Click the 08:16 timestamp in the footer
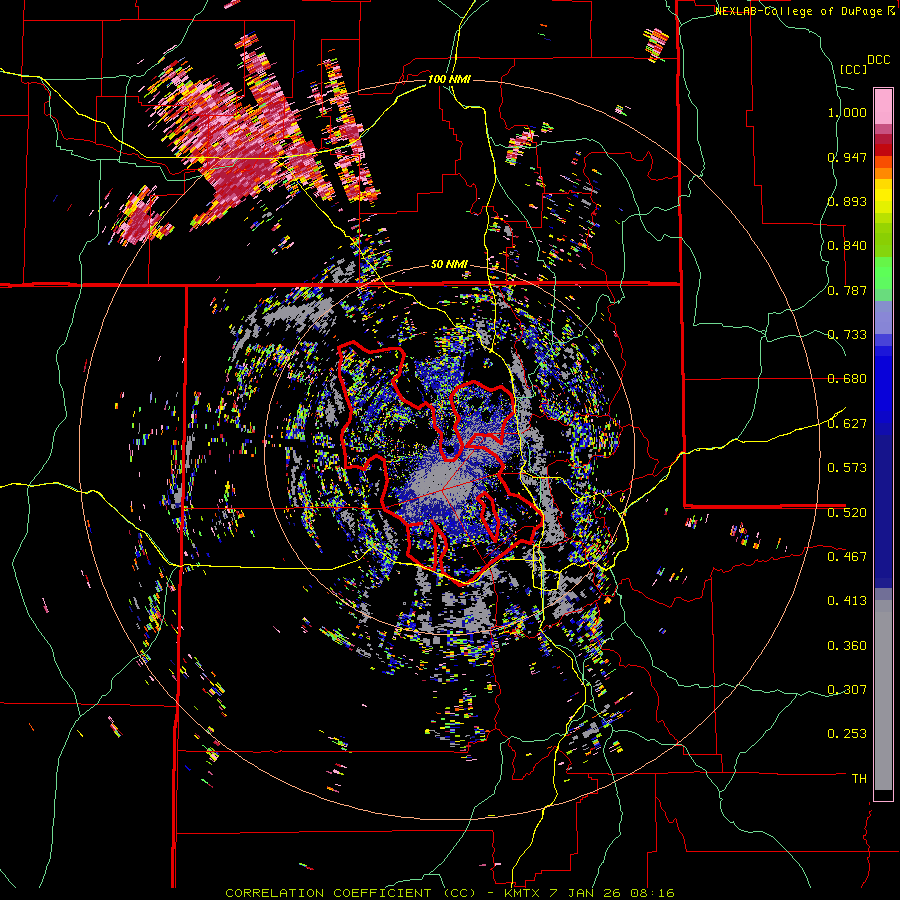The height and width of the screenshot is (900, 900). tap(654, 893)
